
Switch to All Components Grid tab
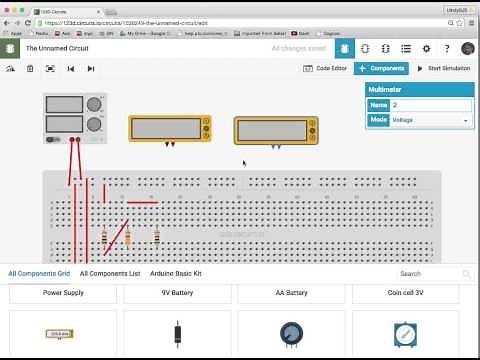click(39, 274)
